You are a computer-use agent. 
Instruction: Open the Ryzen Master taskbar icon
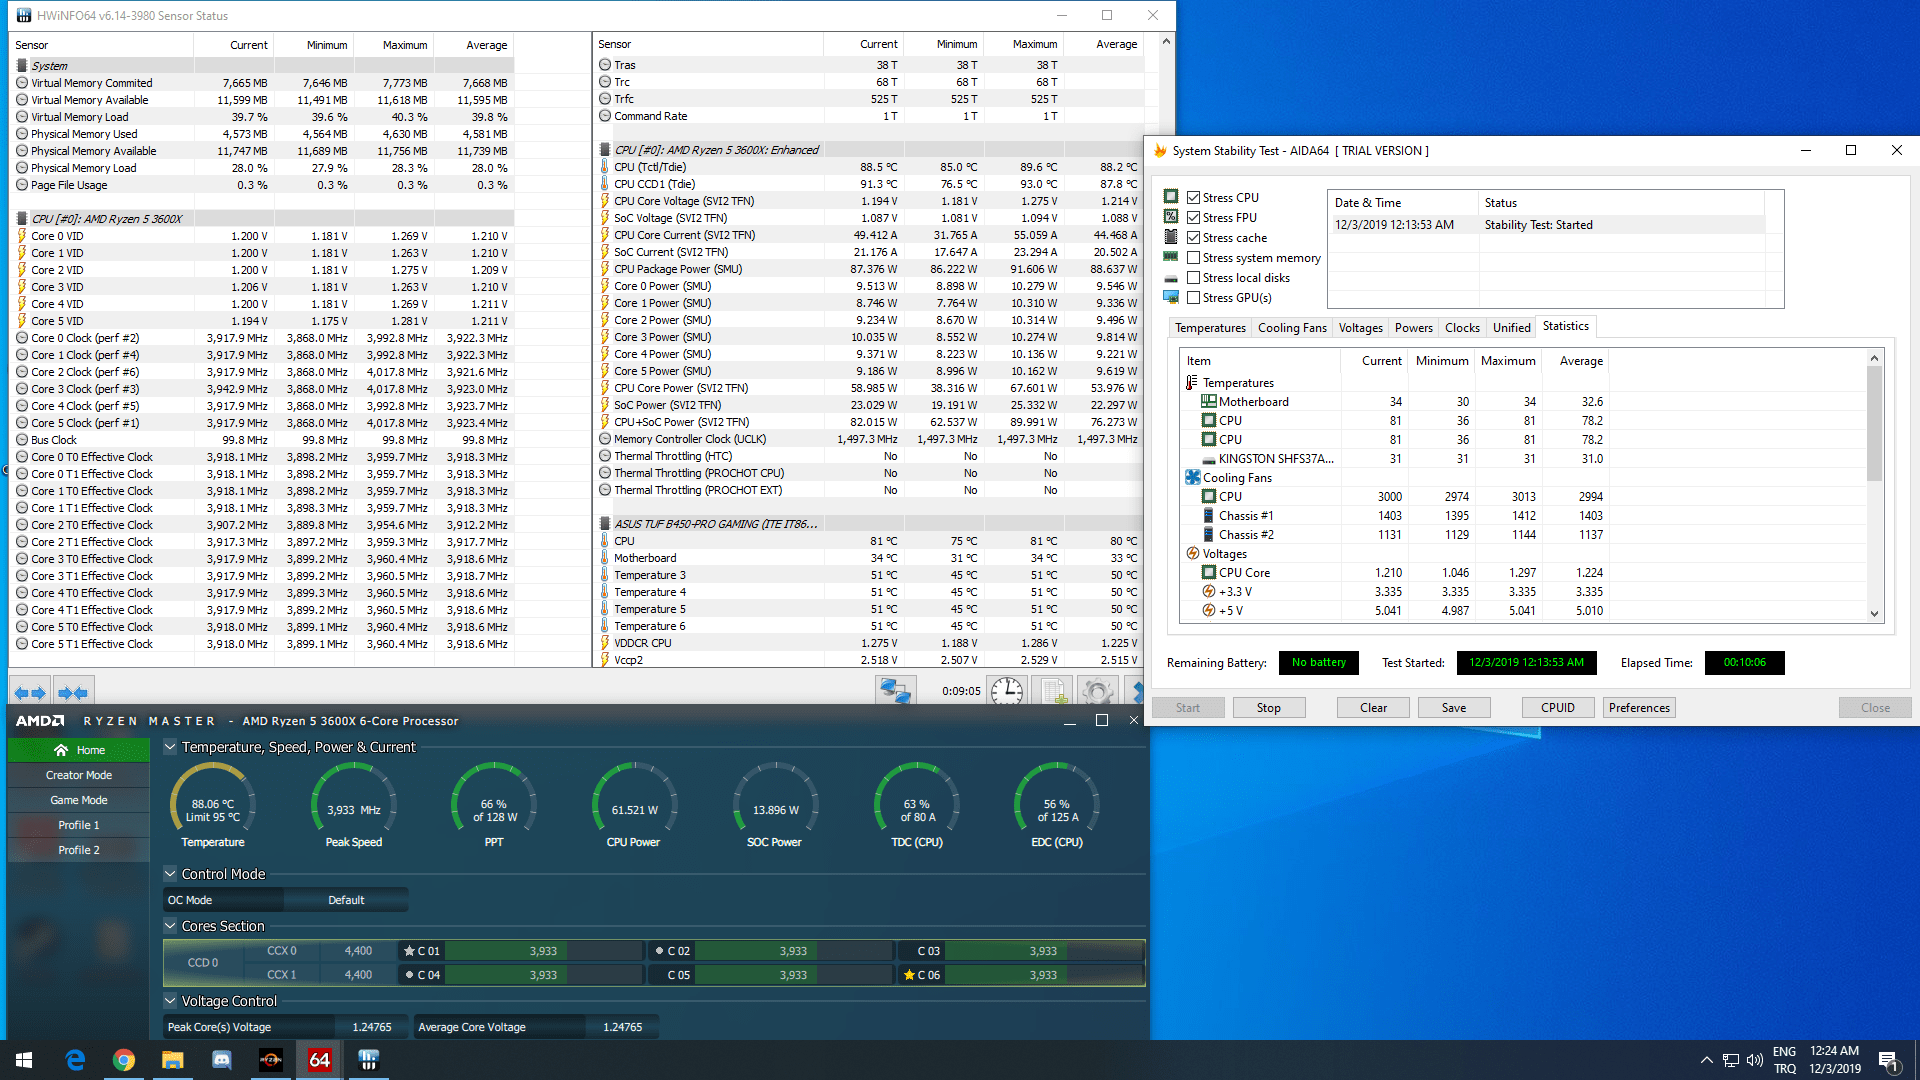270,1060
